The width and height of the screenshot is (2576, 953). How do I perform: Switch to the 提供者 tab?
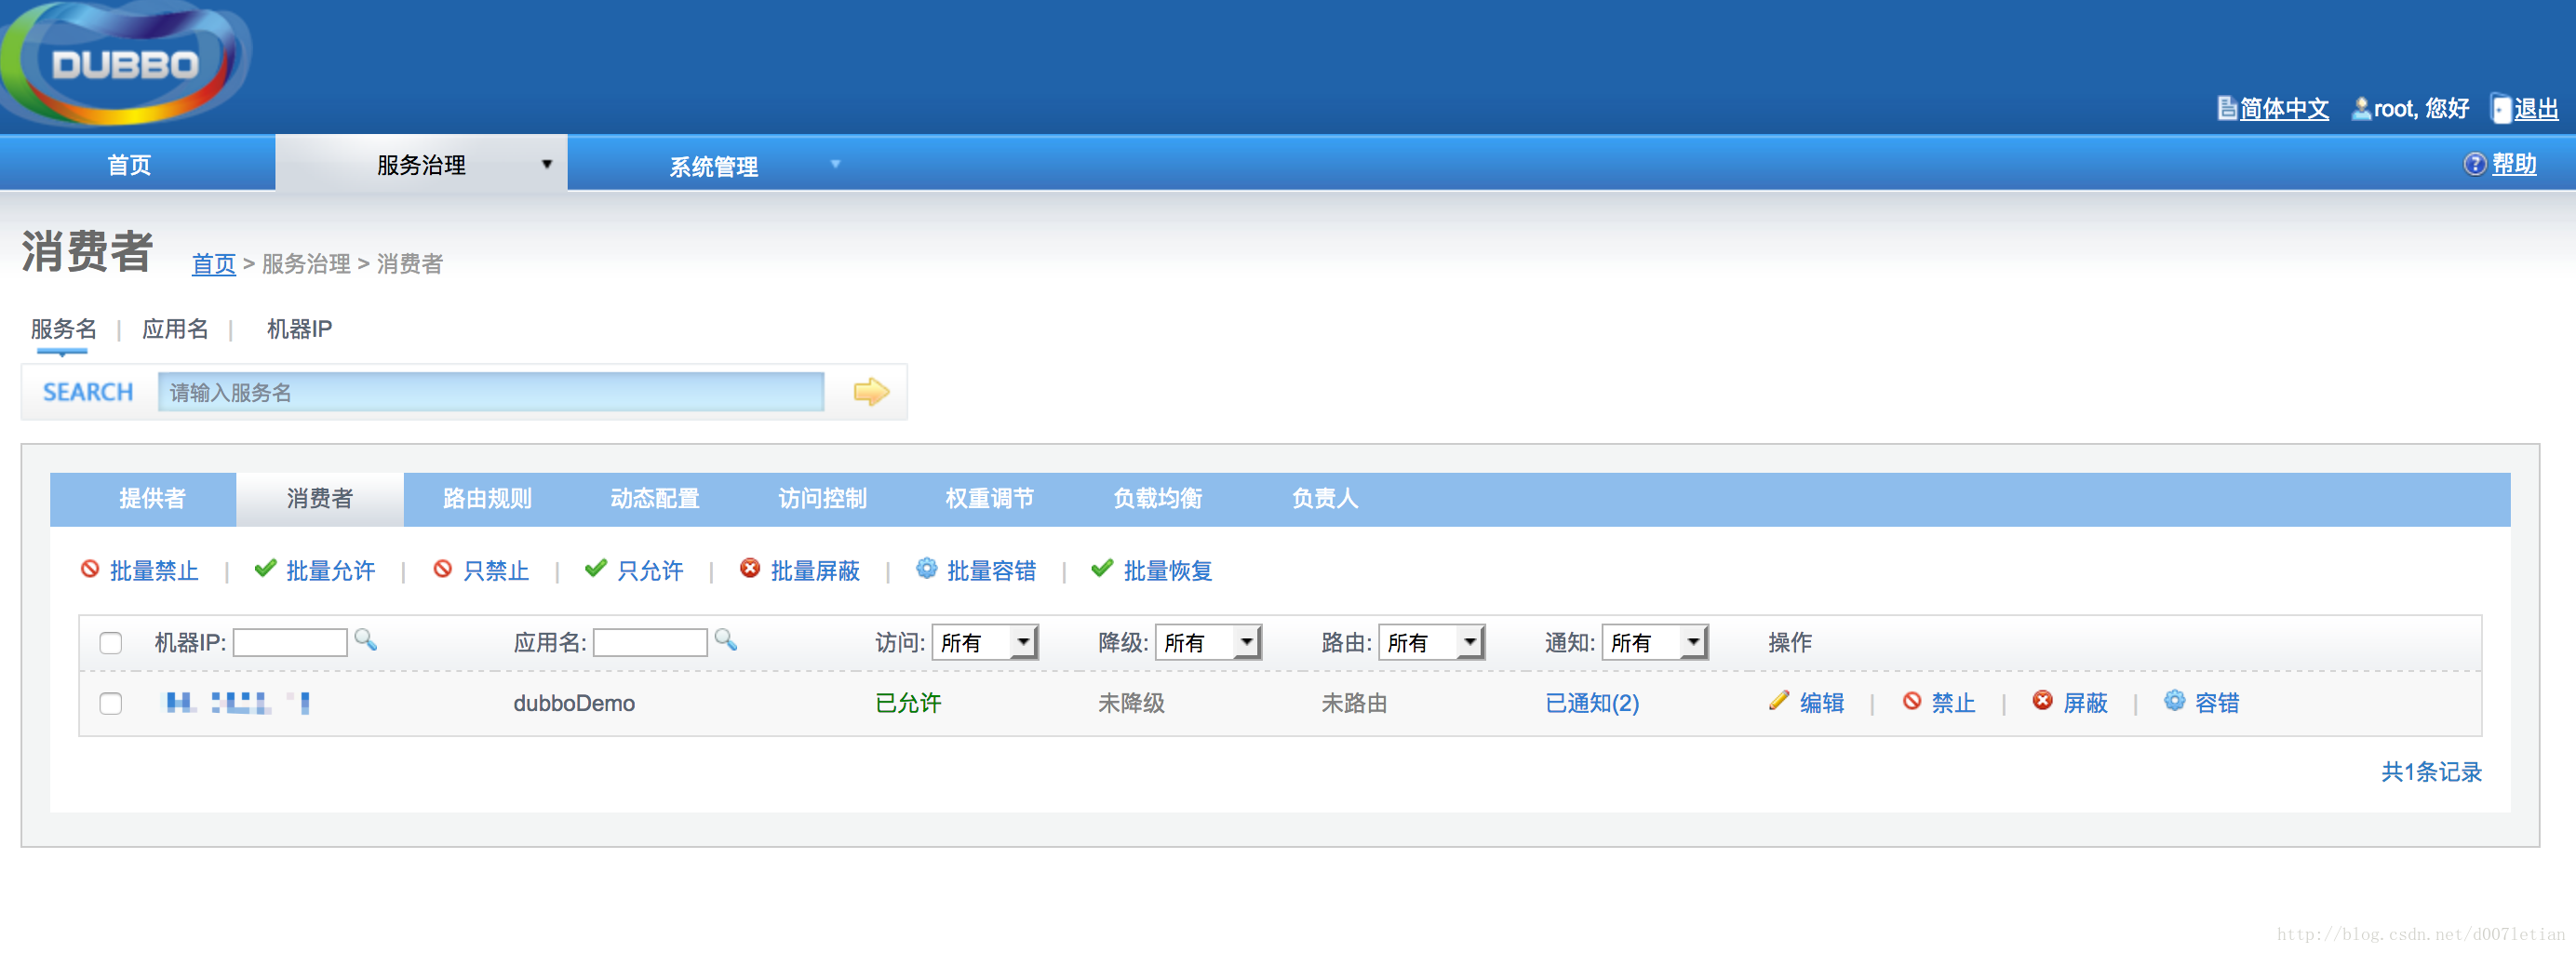point(152,498)
